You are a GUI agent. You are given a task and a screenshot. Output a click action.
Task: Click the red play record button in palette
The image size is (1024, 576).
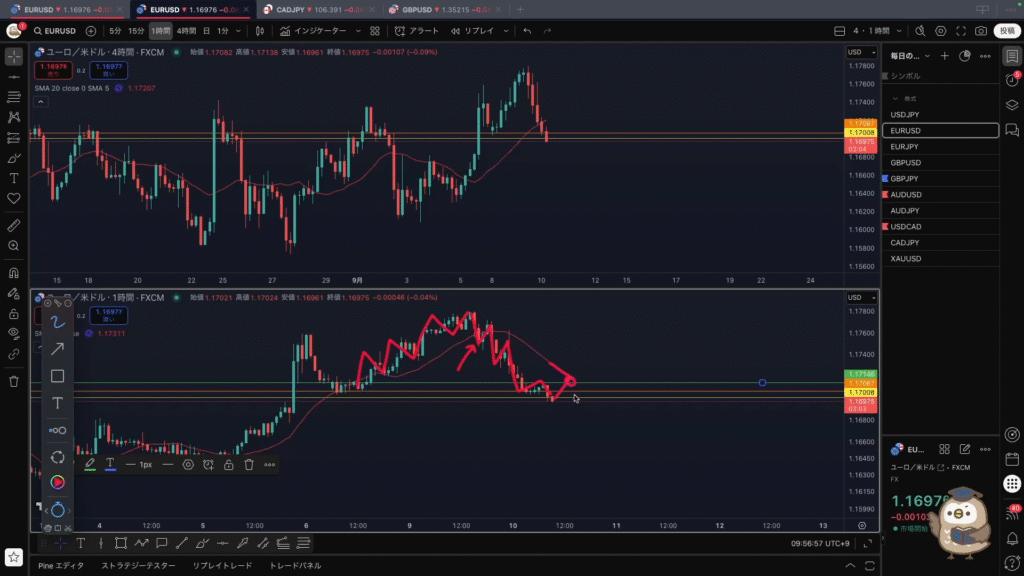[x=57, y=483]
